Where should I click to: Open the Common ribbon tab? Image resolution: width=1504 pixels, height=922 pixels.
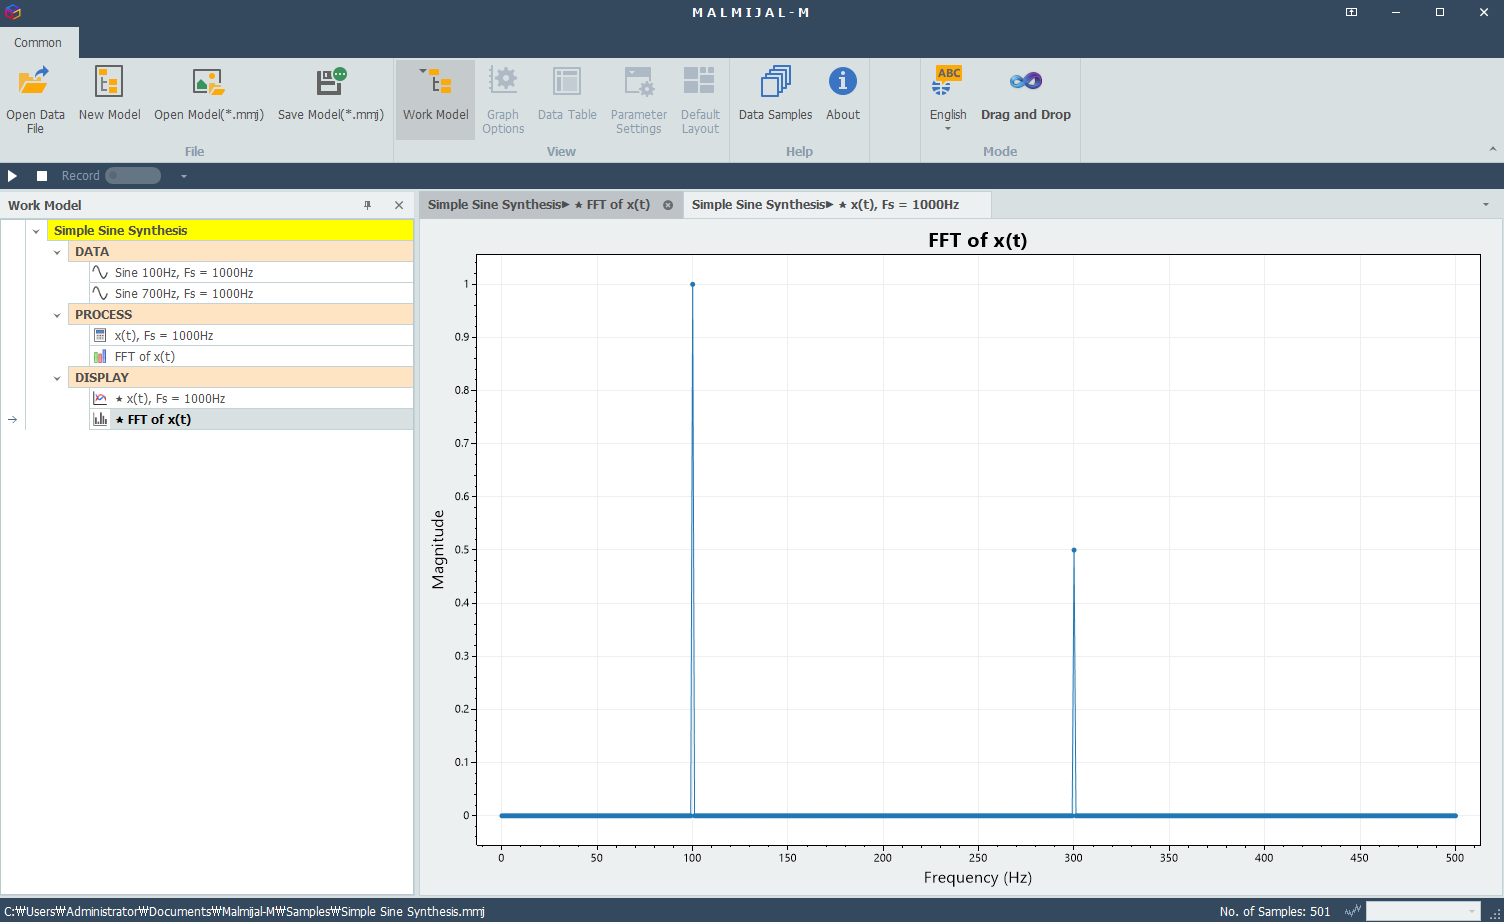[x=38, y=43]
